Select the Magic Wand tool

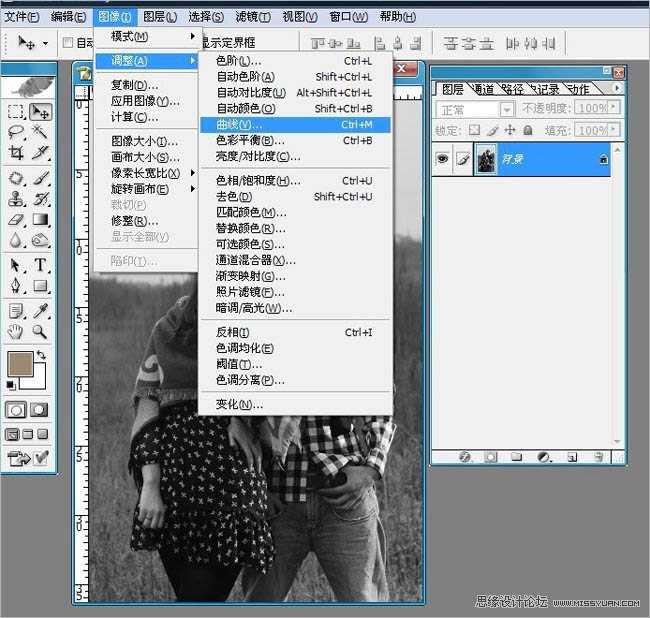coord(41,132)
